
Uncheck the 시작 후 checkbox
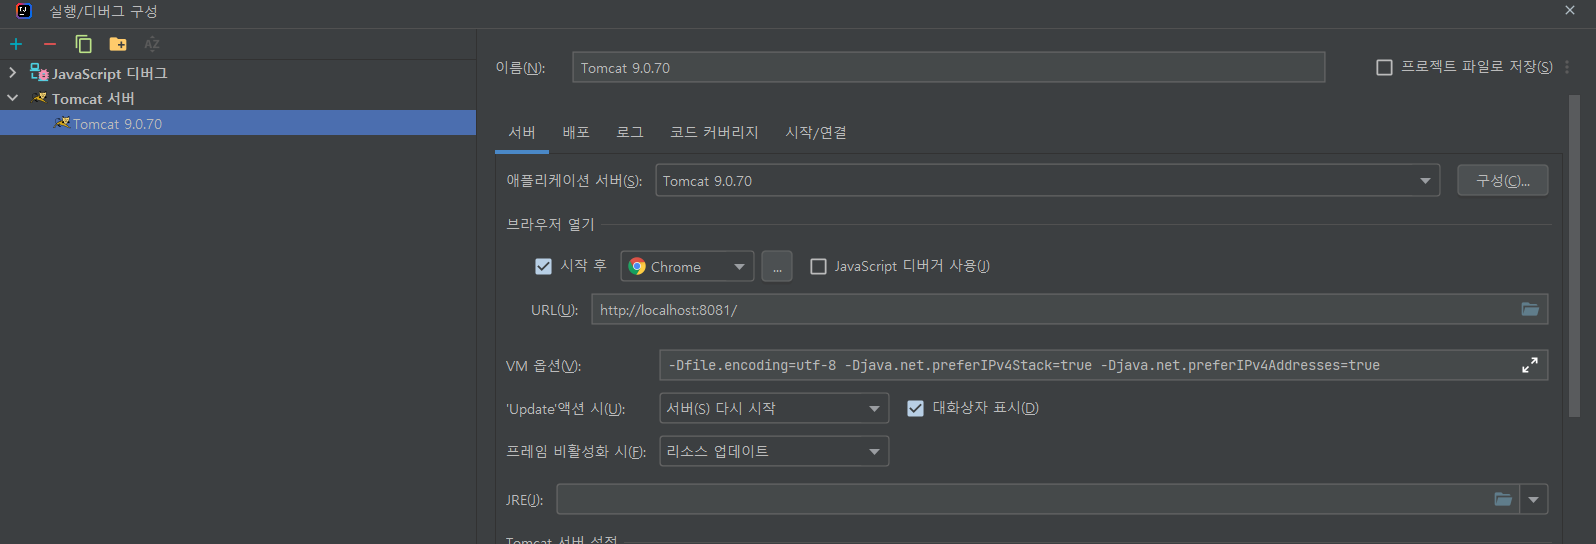[x=543, y=266]
